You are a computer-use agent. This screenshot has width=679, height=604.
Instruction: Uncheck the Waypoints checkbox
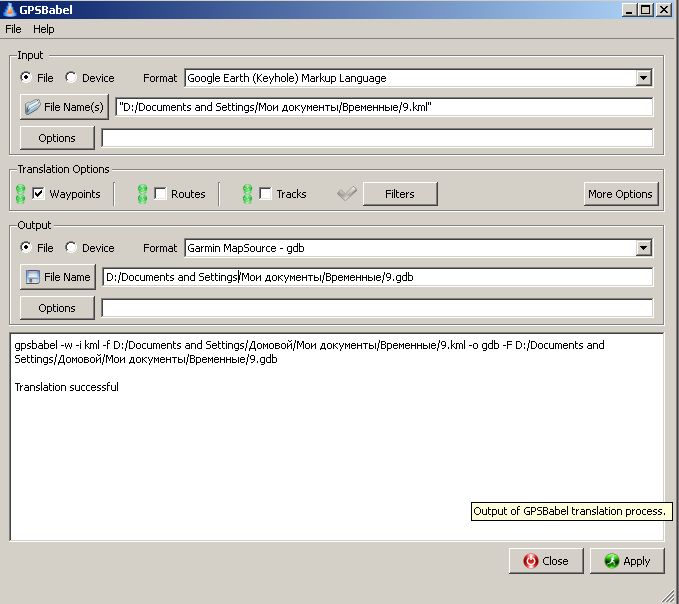point(38,194)
